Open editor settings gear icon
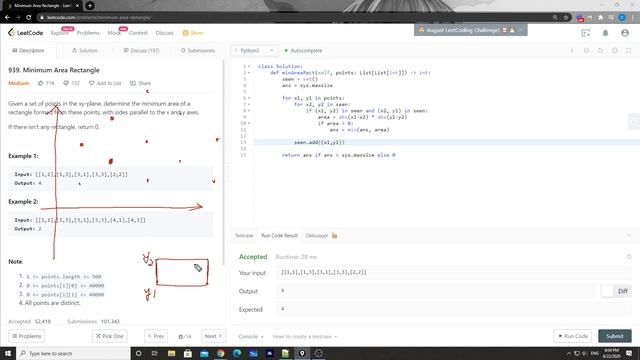 (614, 50)
